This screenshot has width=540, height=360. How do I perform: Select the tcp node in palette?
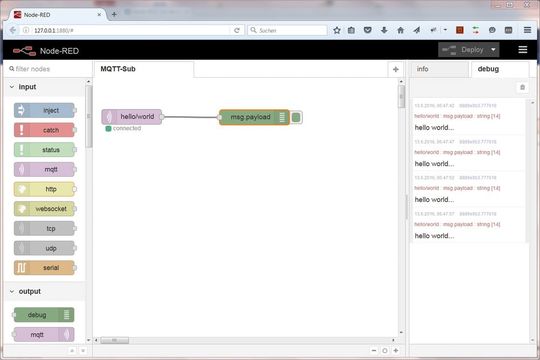click(x=44, y=228)
